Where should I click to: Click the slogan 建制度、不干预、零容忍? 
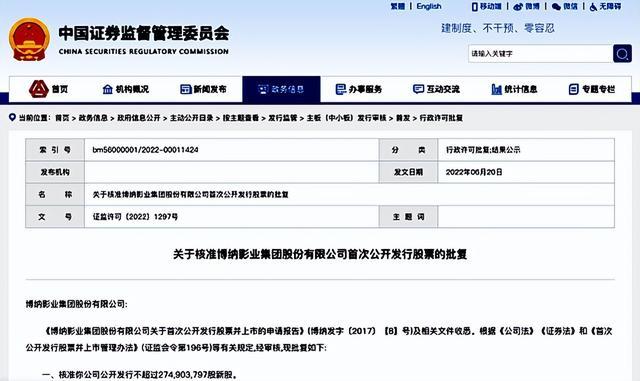(498, 28)
